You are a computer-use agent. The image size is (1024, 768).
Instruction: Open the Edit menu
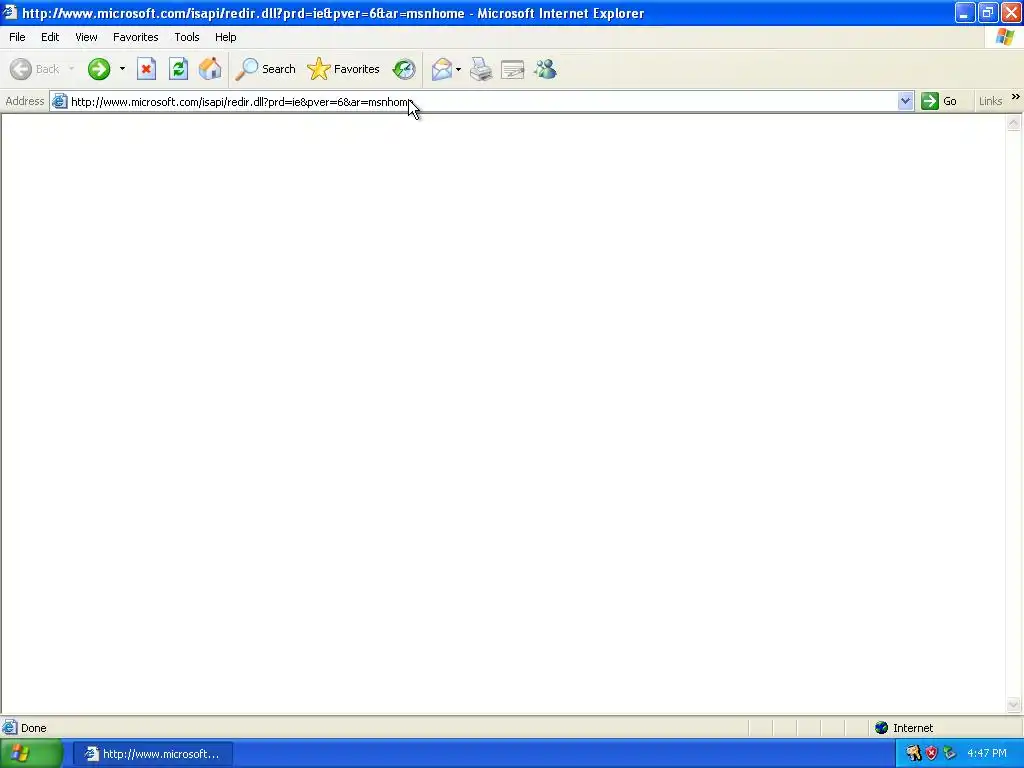(50, 37)
